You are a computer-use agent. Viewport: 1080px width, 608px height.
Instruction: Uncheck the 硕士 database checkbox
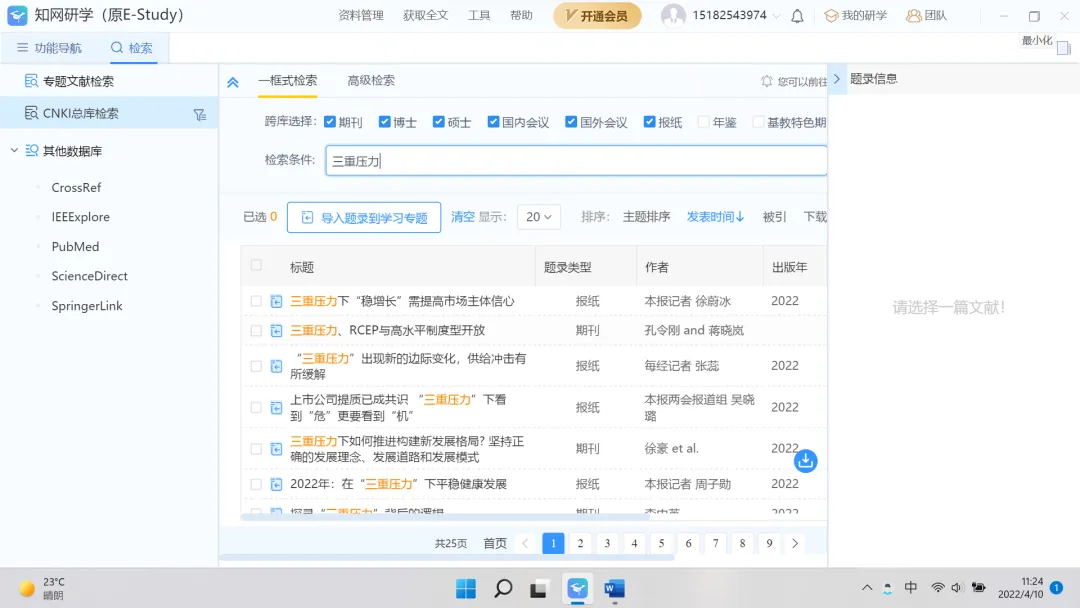[439, 122]
